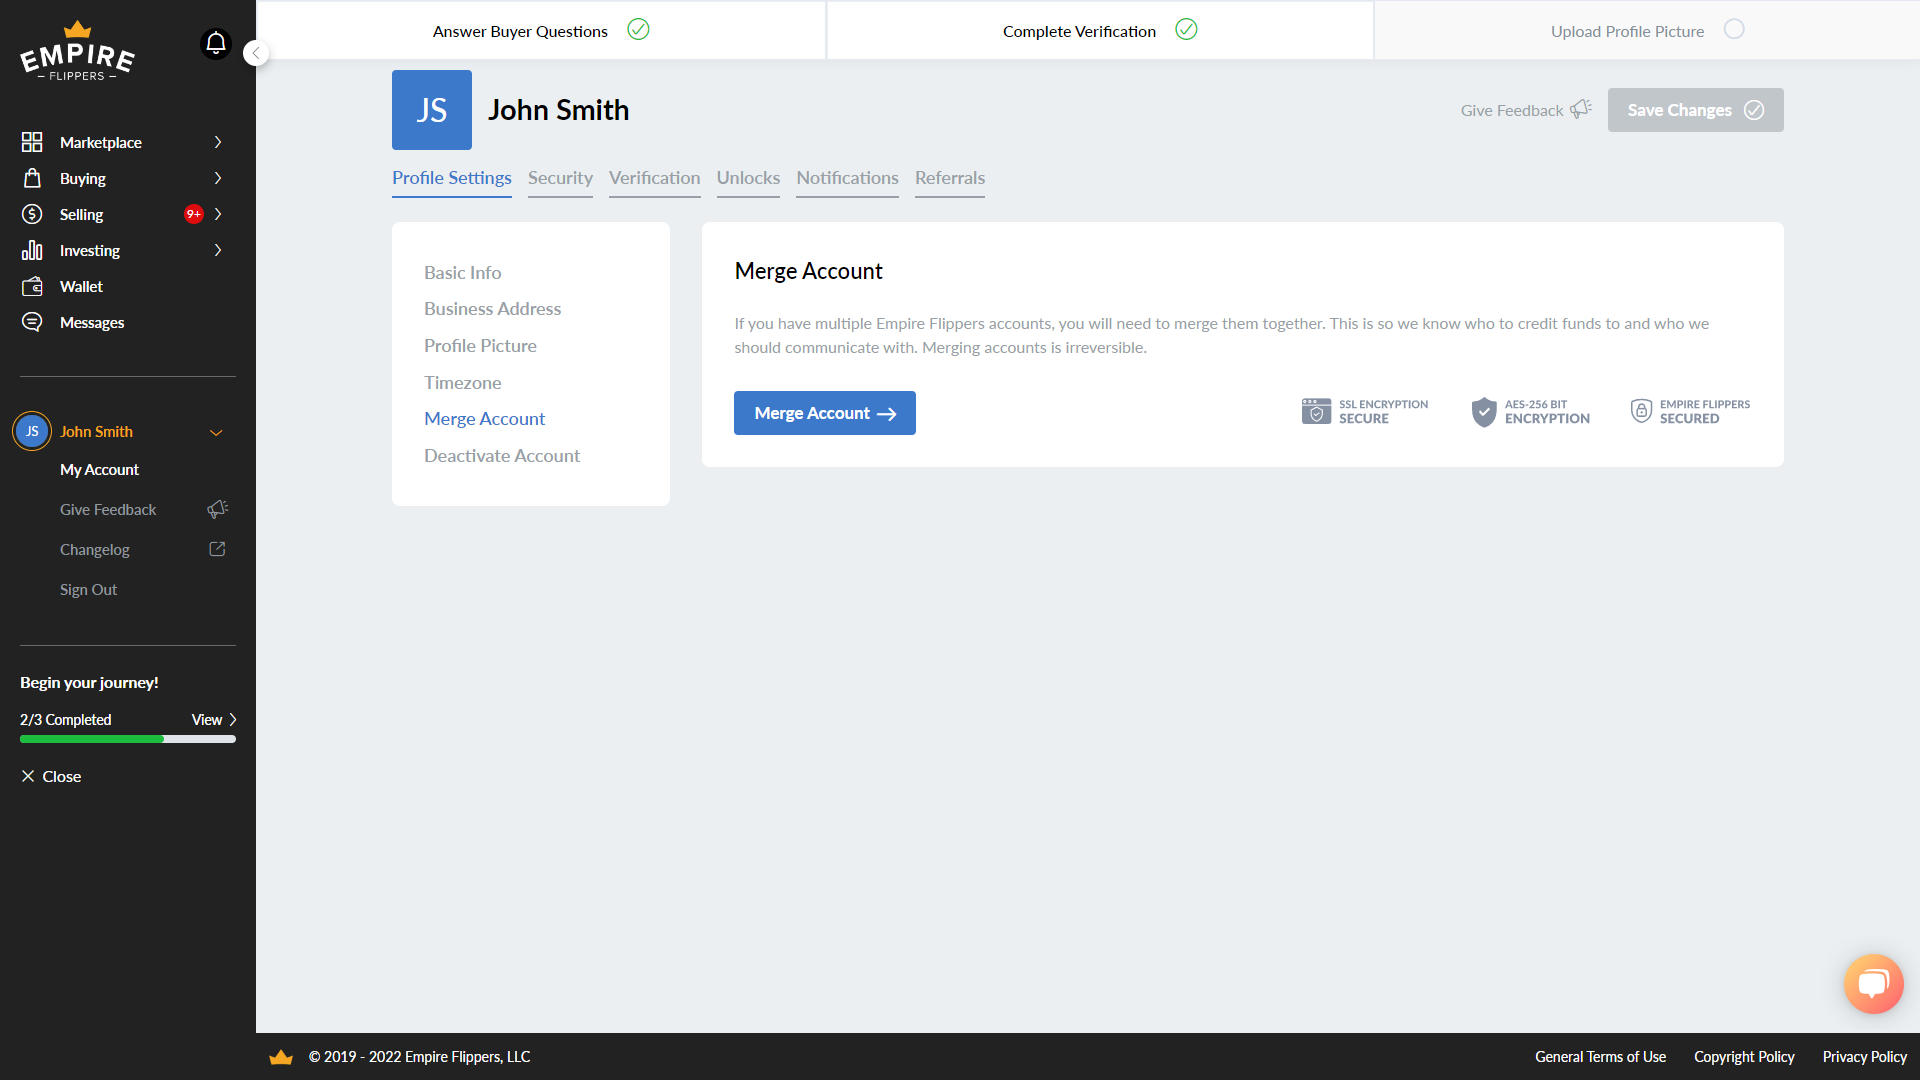Screen dimensions: 1920x1080
Task: Expand the Selling submenu chevron
Action: (x=218, y=214)
